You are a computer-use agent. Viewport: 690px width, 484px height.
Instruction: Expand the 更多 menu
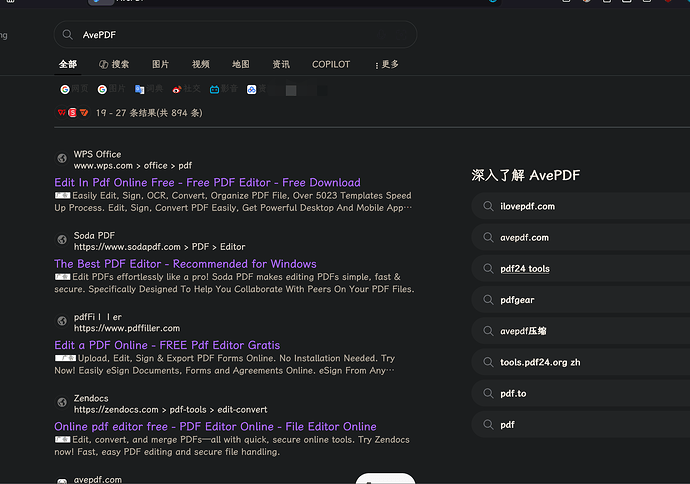pos(387,64)
